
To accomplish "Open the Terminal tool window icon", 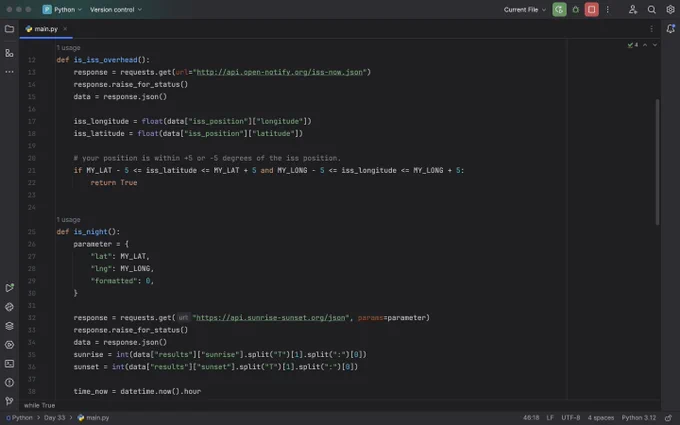I will click(x=9, y=364).
